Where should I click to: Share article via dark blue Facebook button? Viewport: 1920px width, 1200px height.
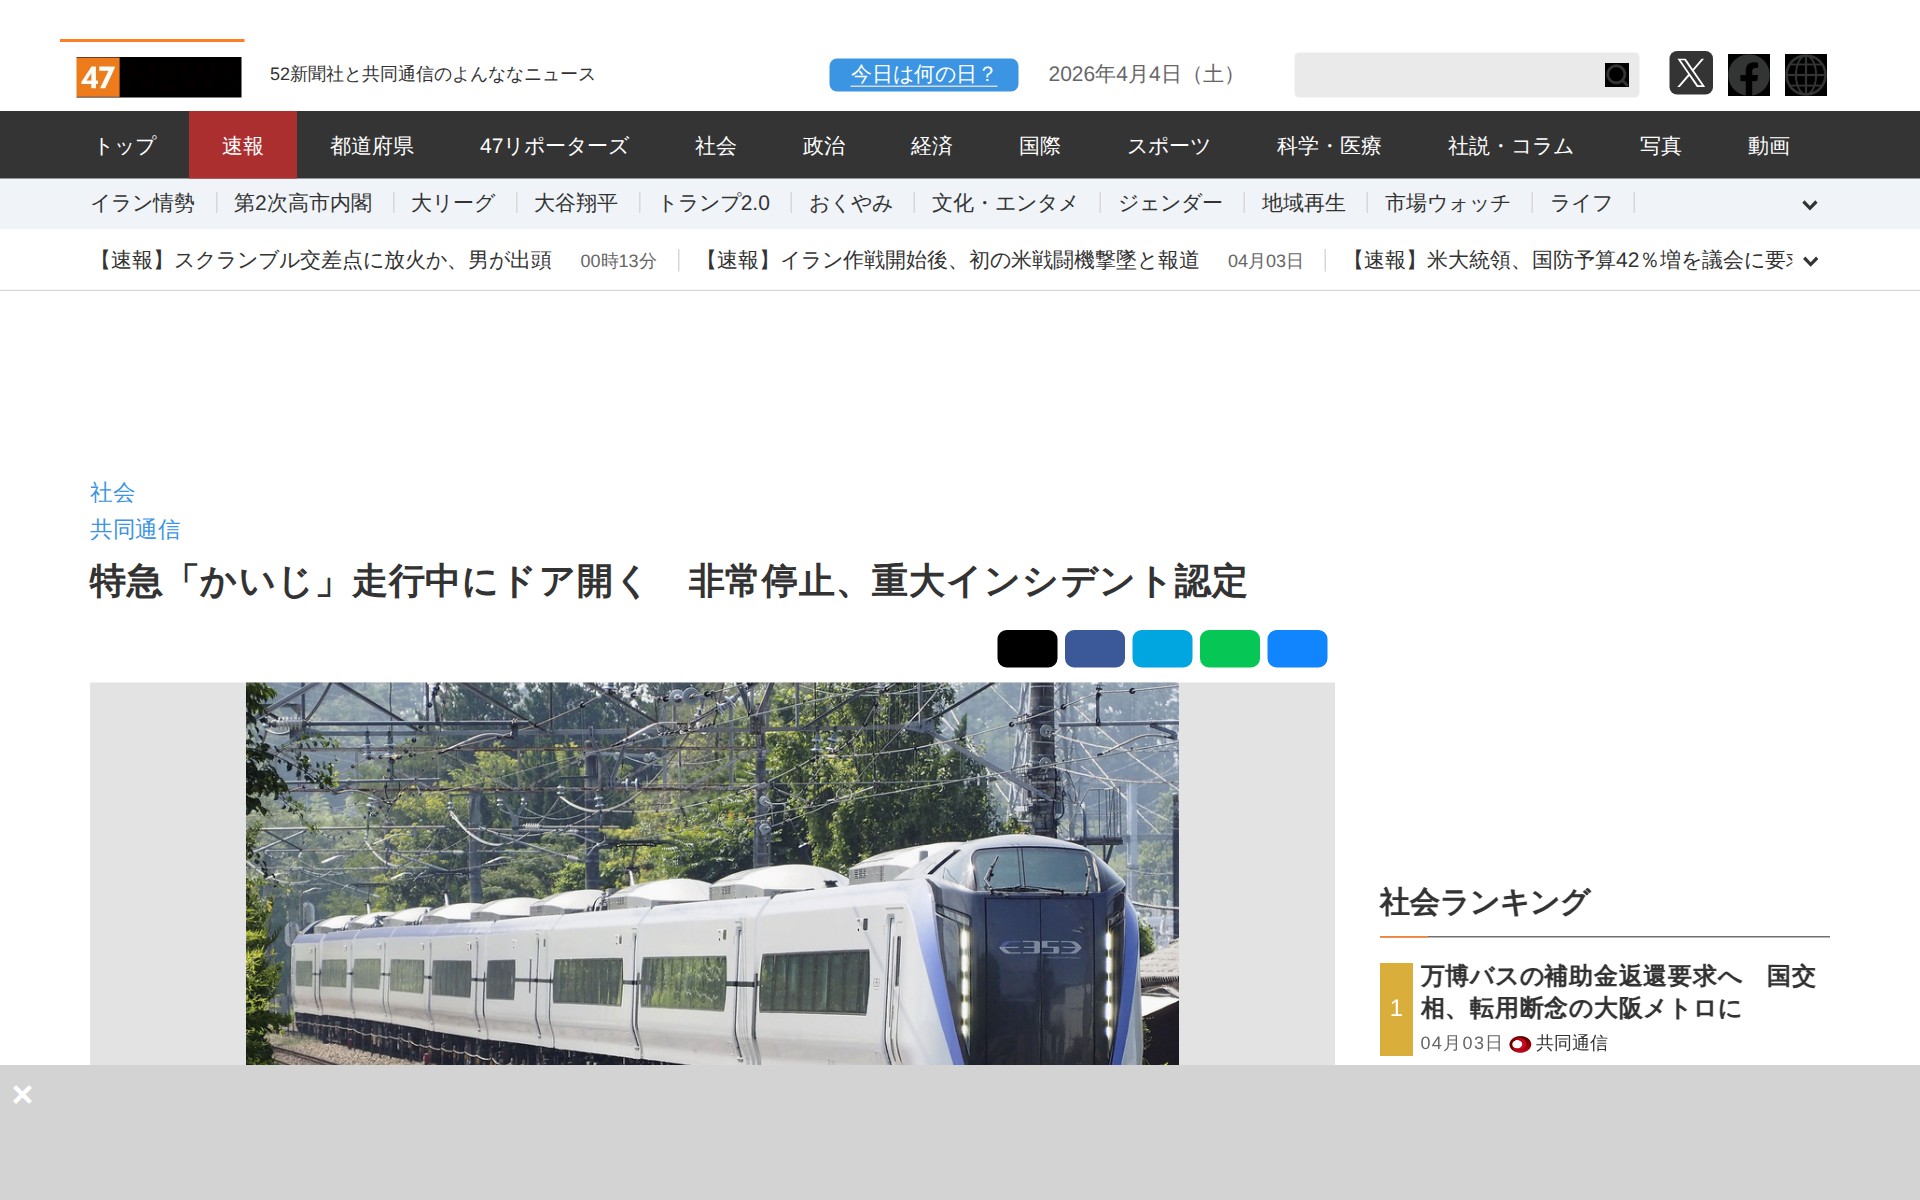click(1094, 648)
